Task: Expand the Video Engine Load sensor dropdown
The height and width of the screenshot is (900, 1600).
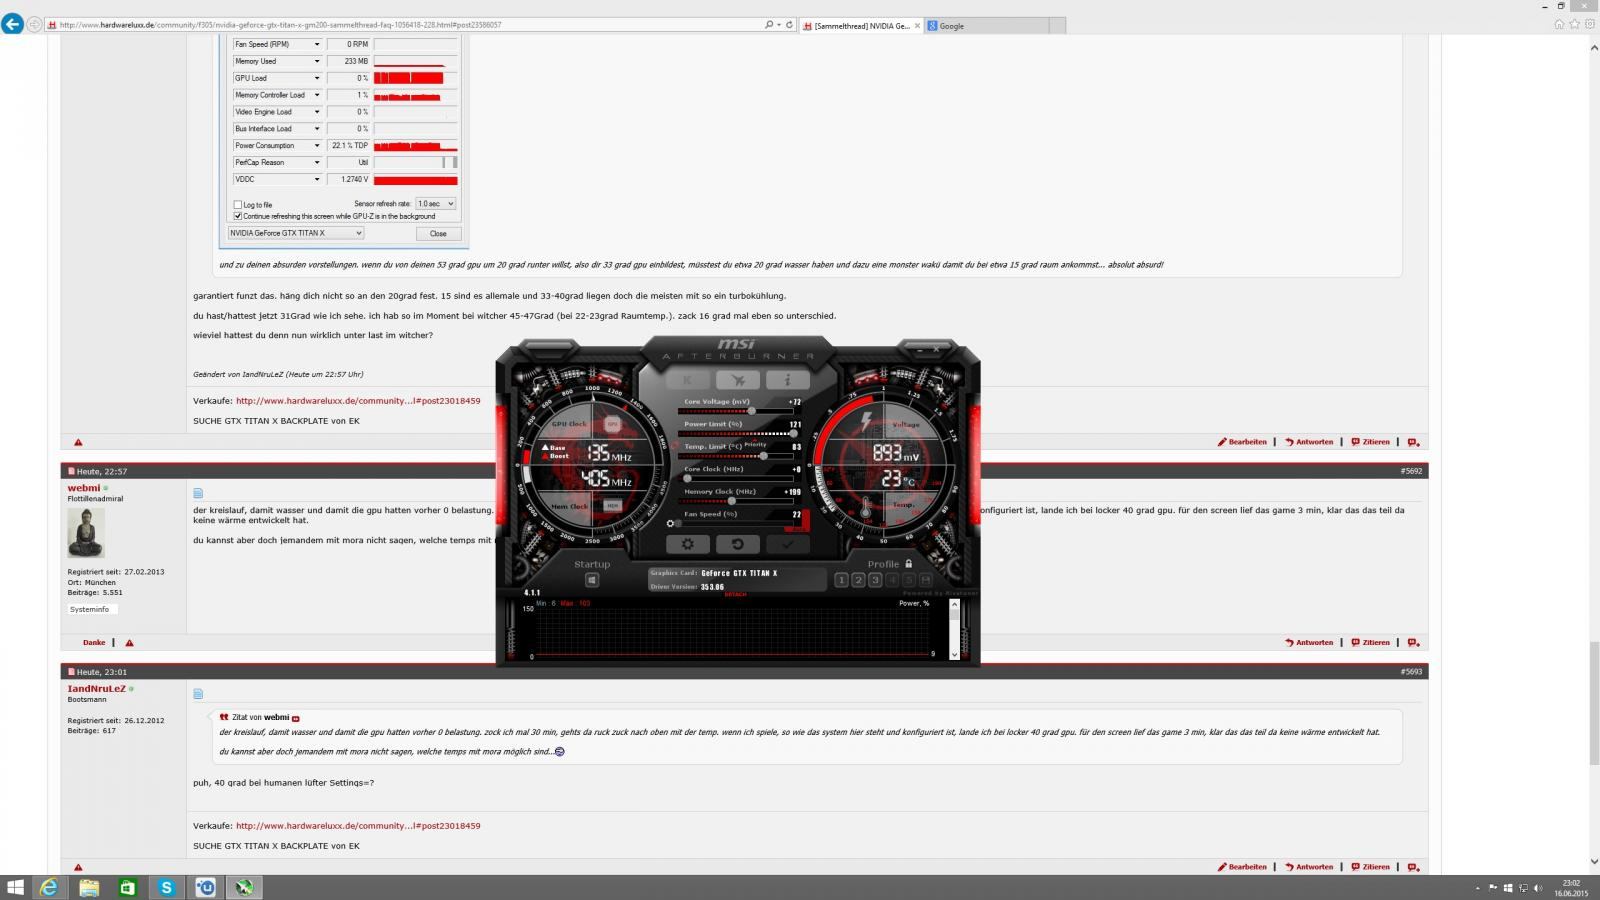Action: 317,112
